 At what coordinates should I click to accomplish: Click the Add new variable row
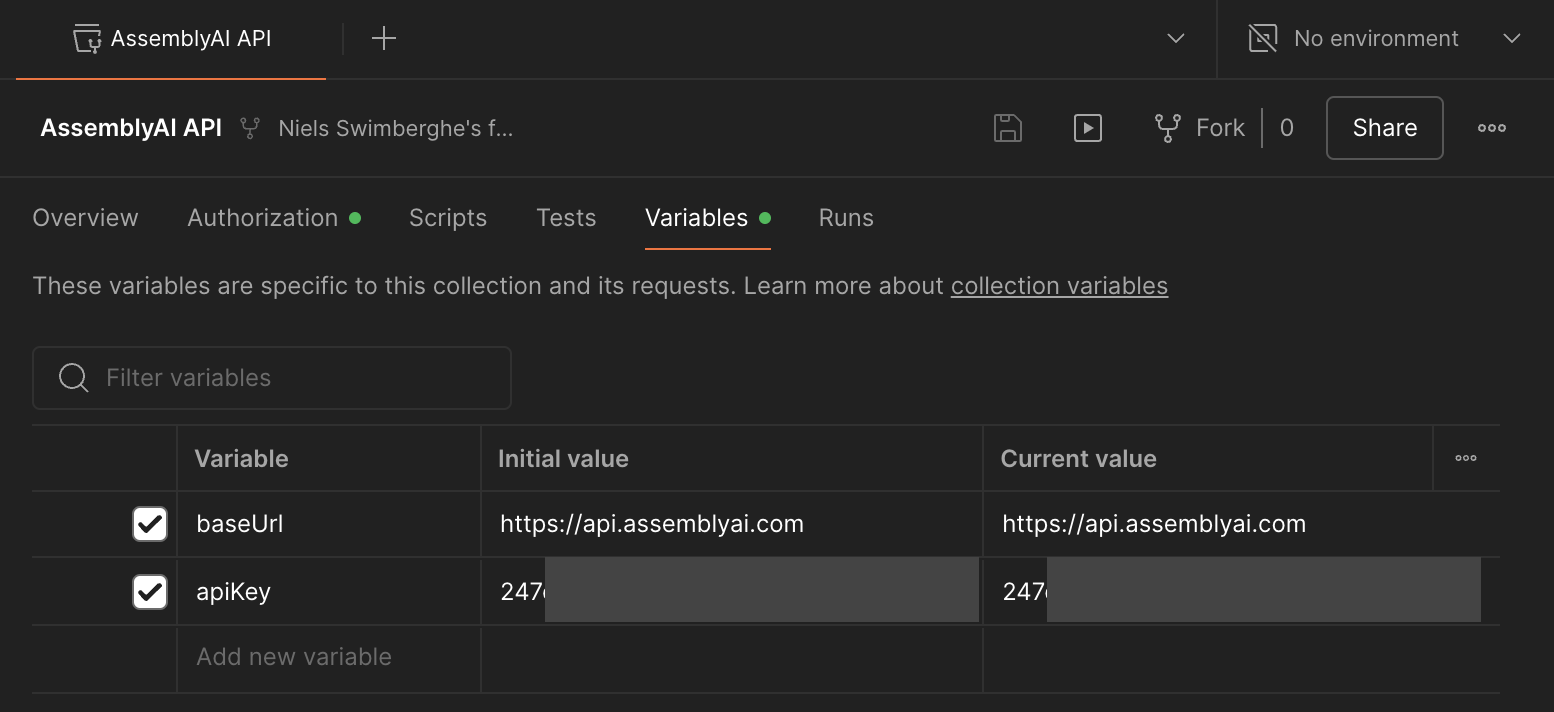[293, 656]
